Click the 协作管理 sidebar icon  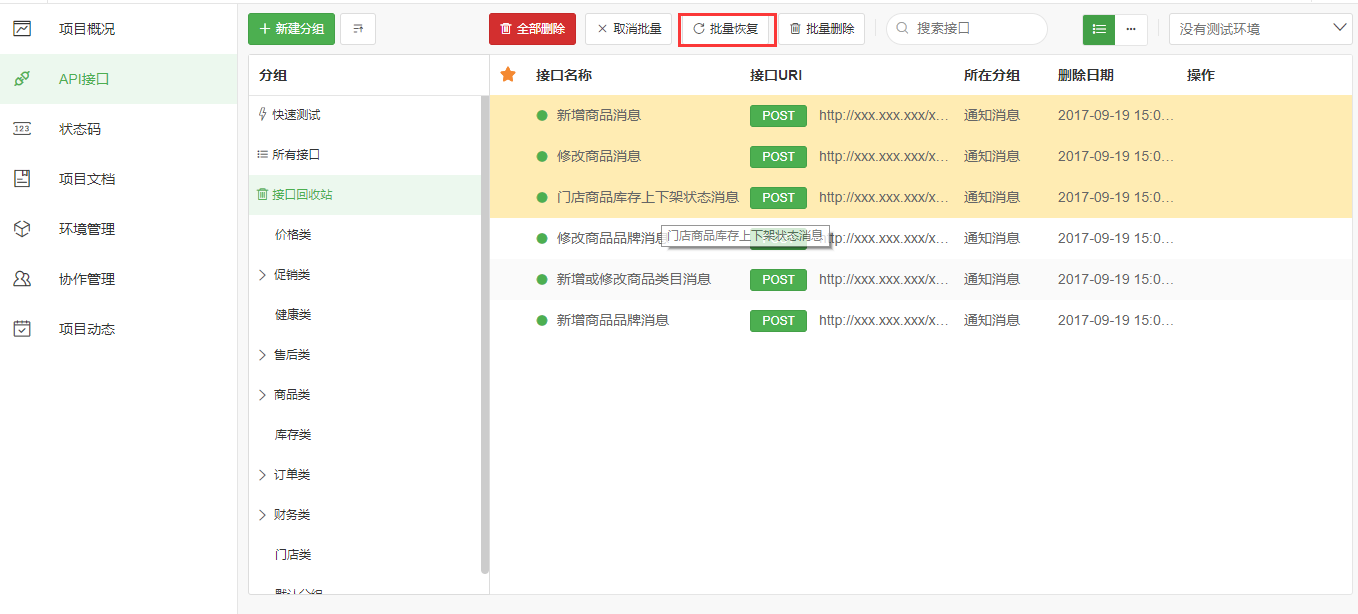coord(22,278)
